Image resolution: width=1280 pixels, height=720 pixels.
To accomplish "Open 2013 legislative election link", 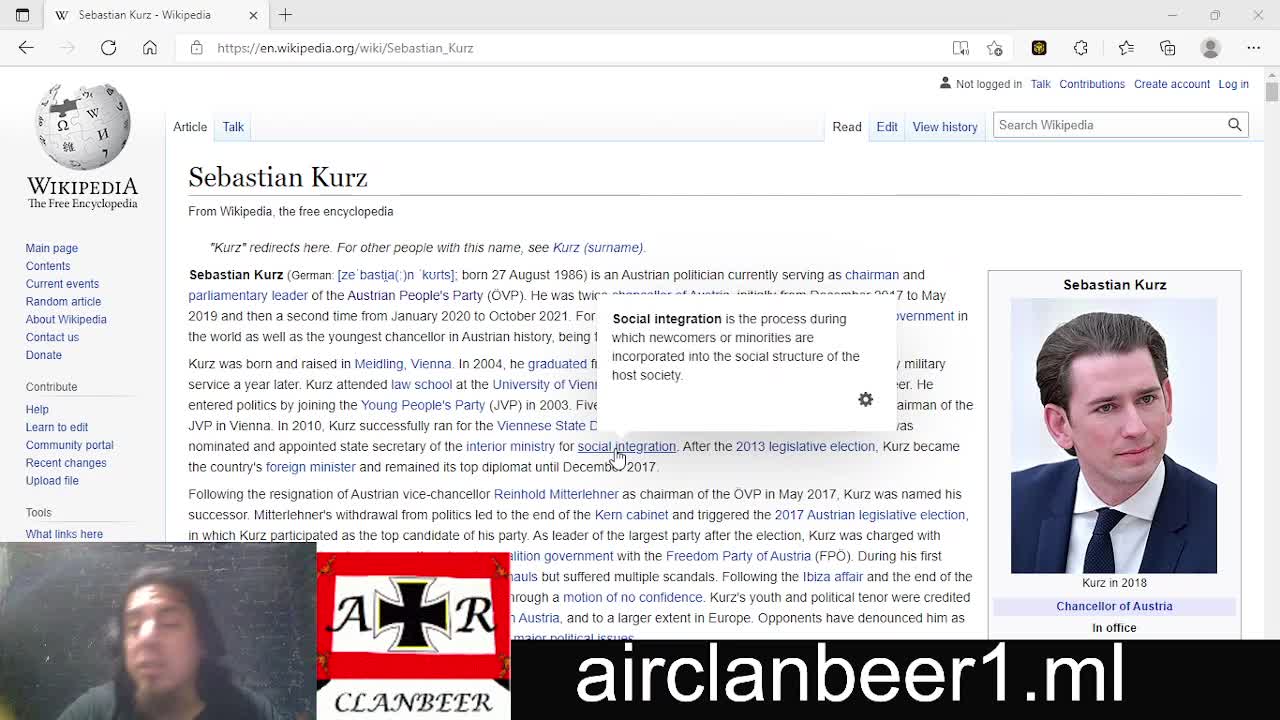I will [805, 447].
